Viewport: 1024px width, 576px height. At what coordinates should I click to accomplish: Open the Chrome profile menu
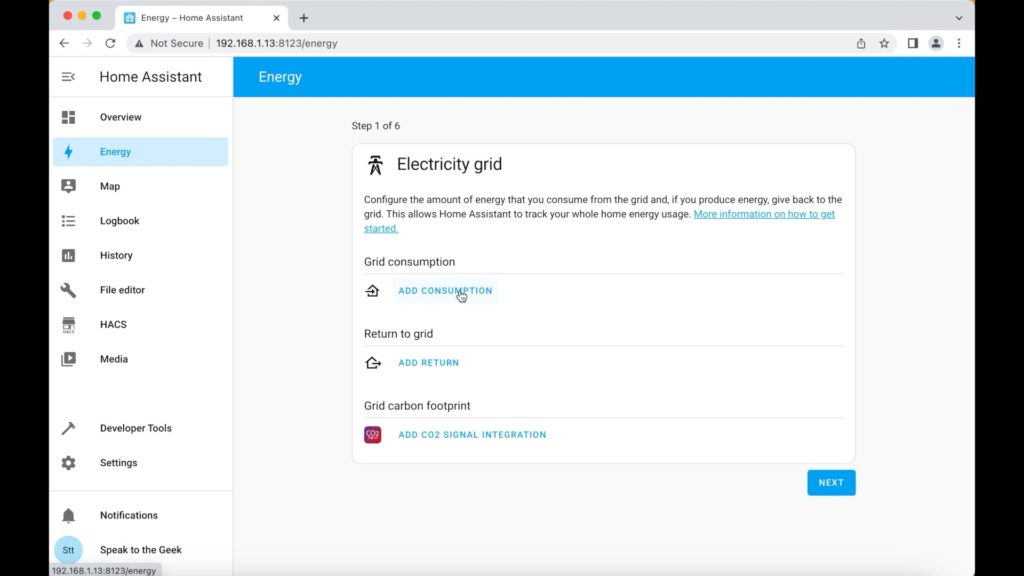(x=936, y=43)
